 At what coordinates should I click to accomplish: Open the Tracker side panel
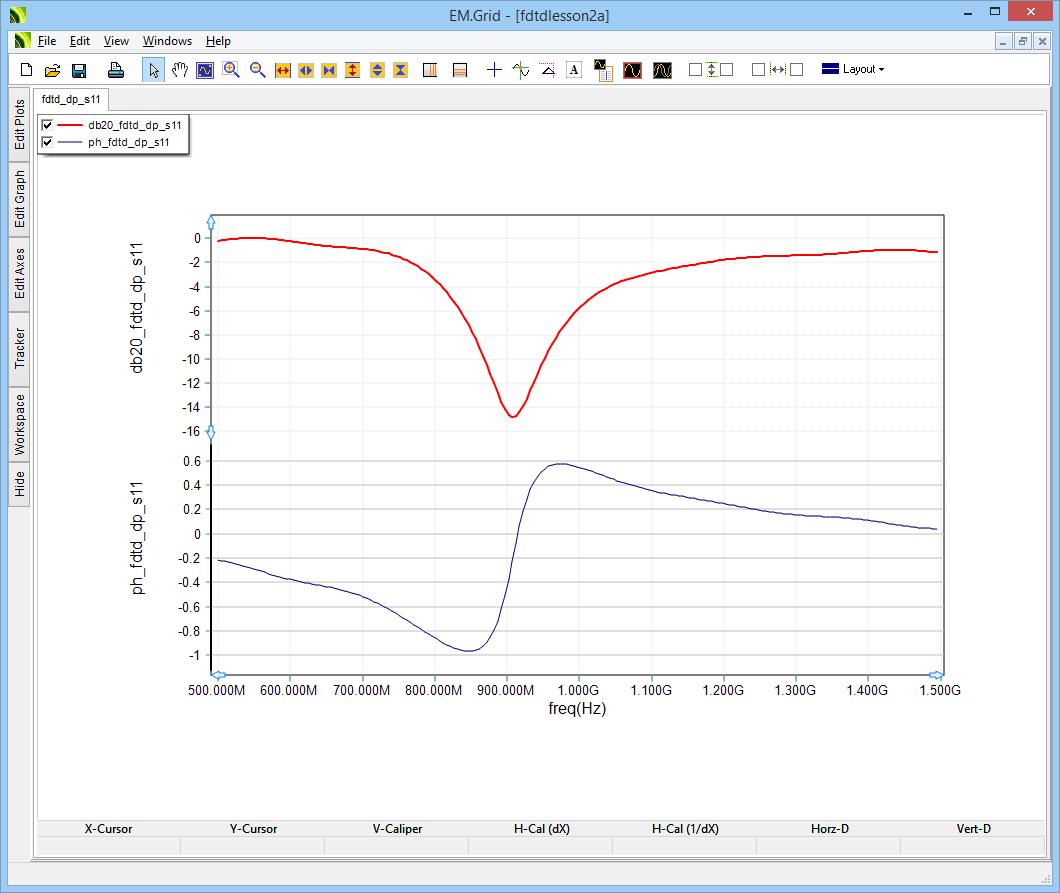coord(19,348)
